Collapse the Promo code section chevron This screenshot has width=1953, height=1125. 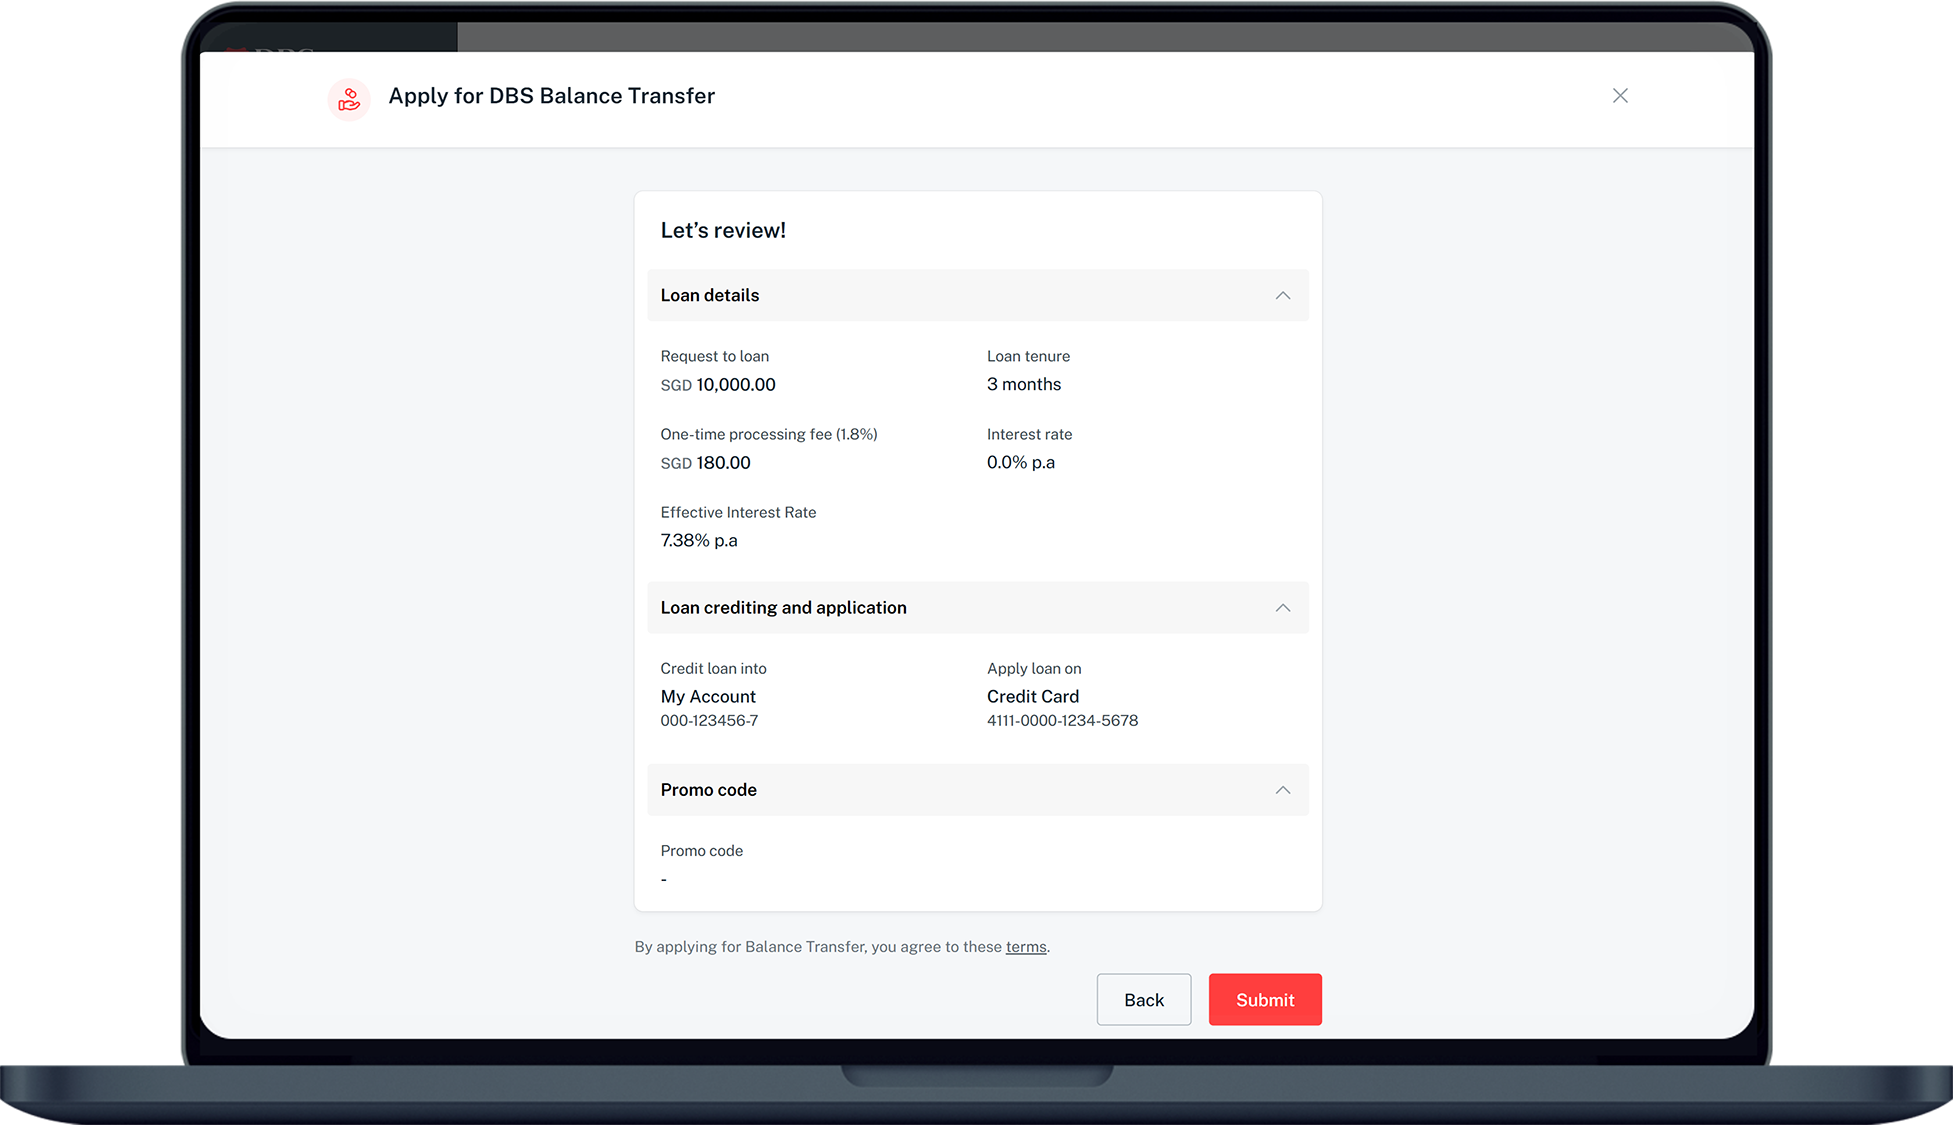(x=1282, y=790)
